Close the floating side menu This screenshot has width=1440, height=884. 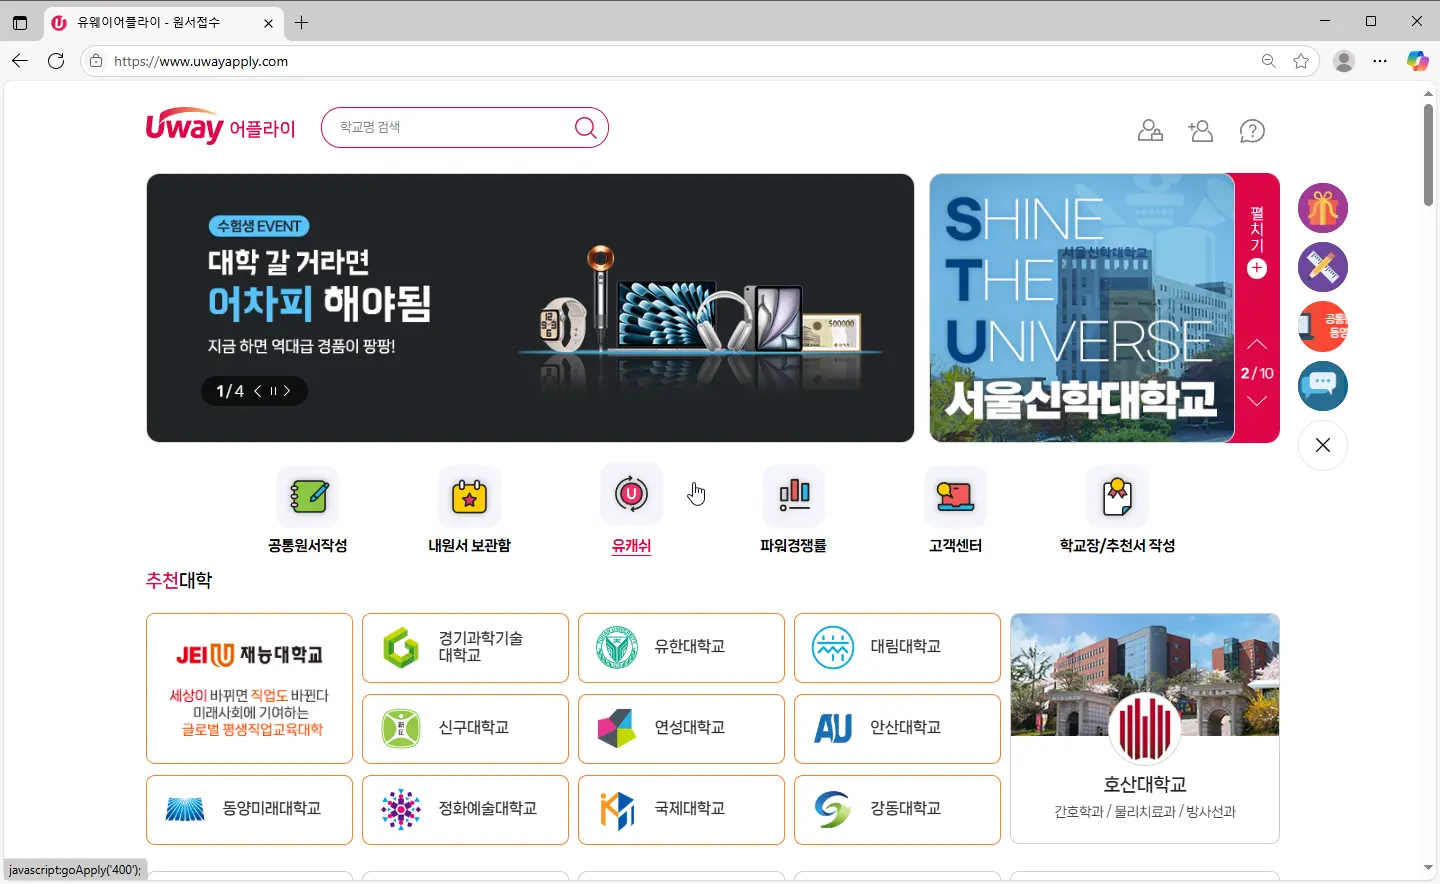[1323, 445]
